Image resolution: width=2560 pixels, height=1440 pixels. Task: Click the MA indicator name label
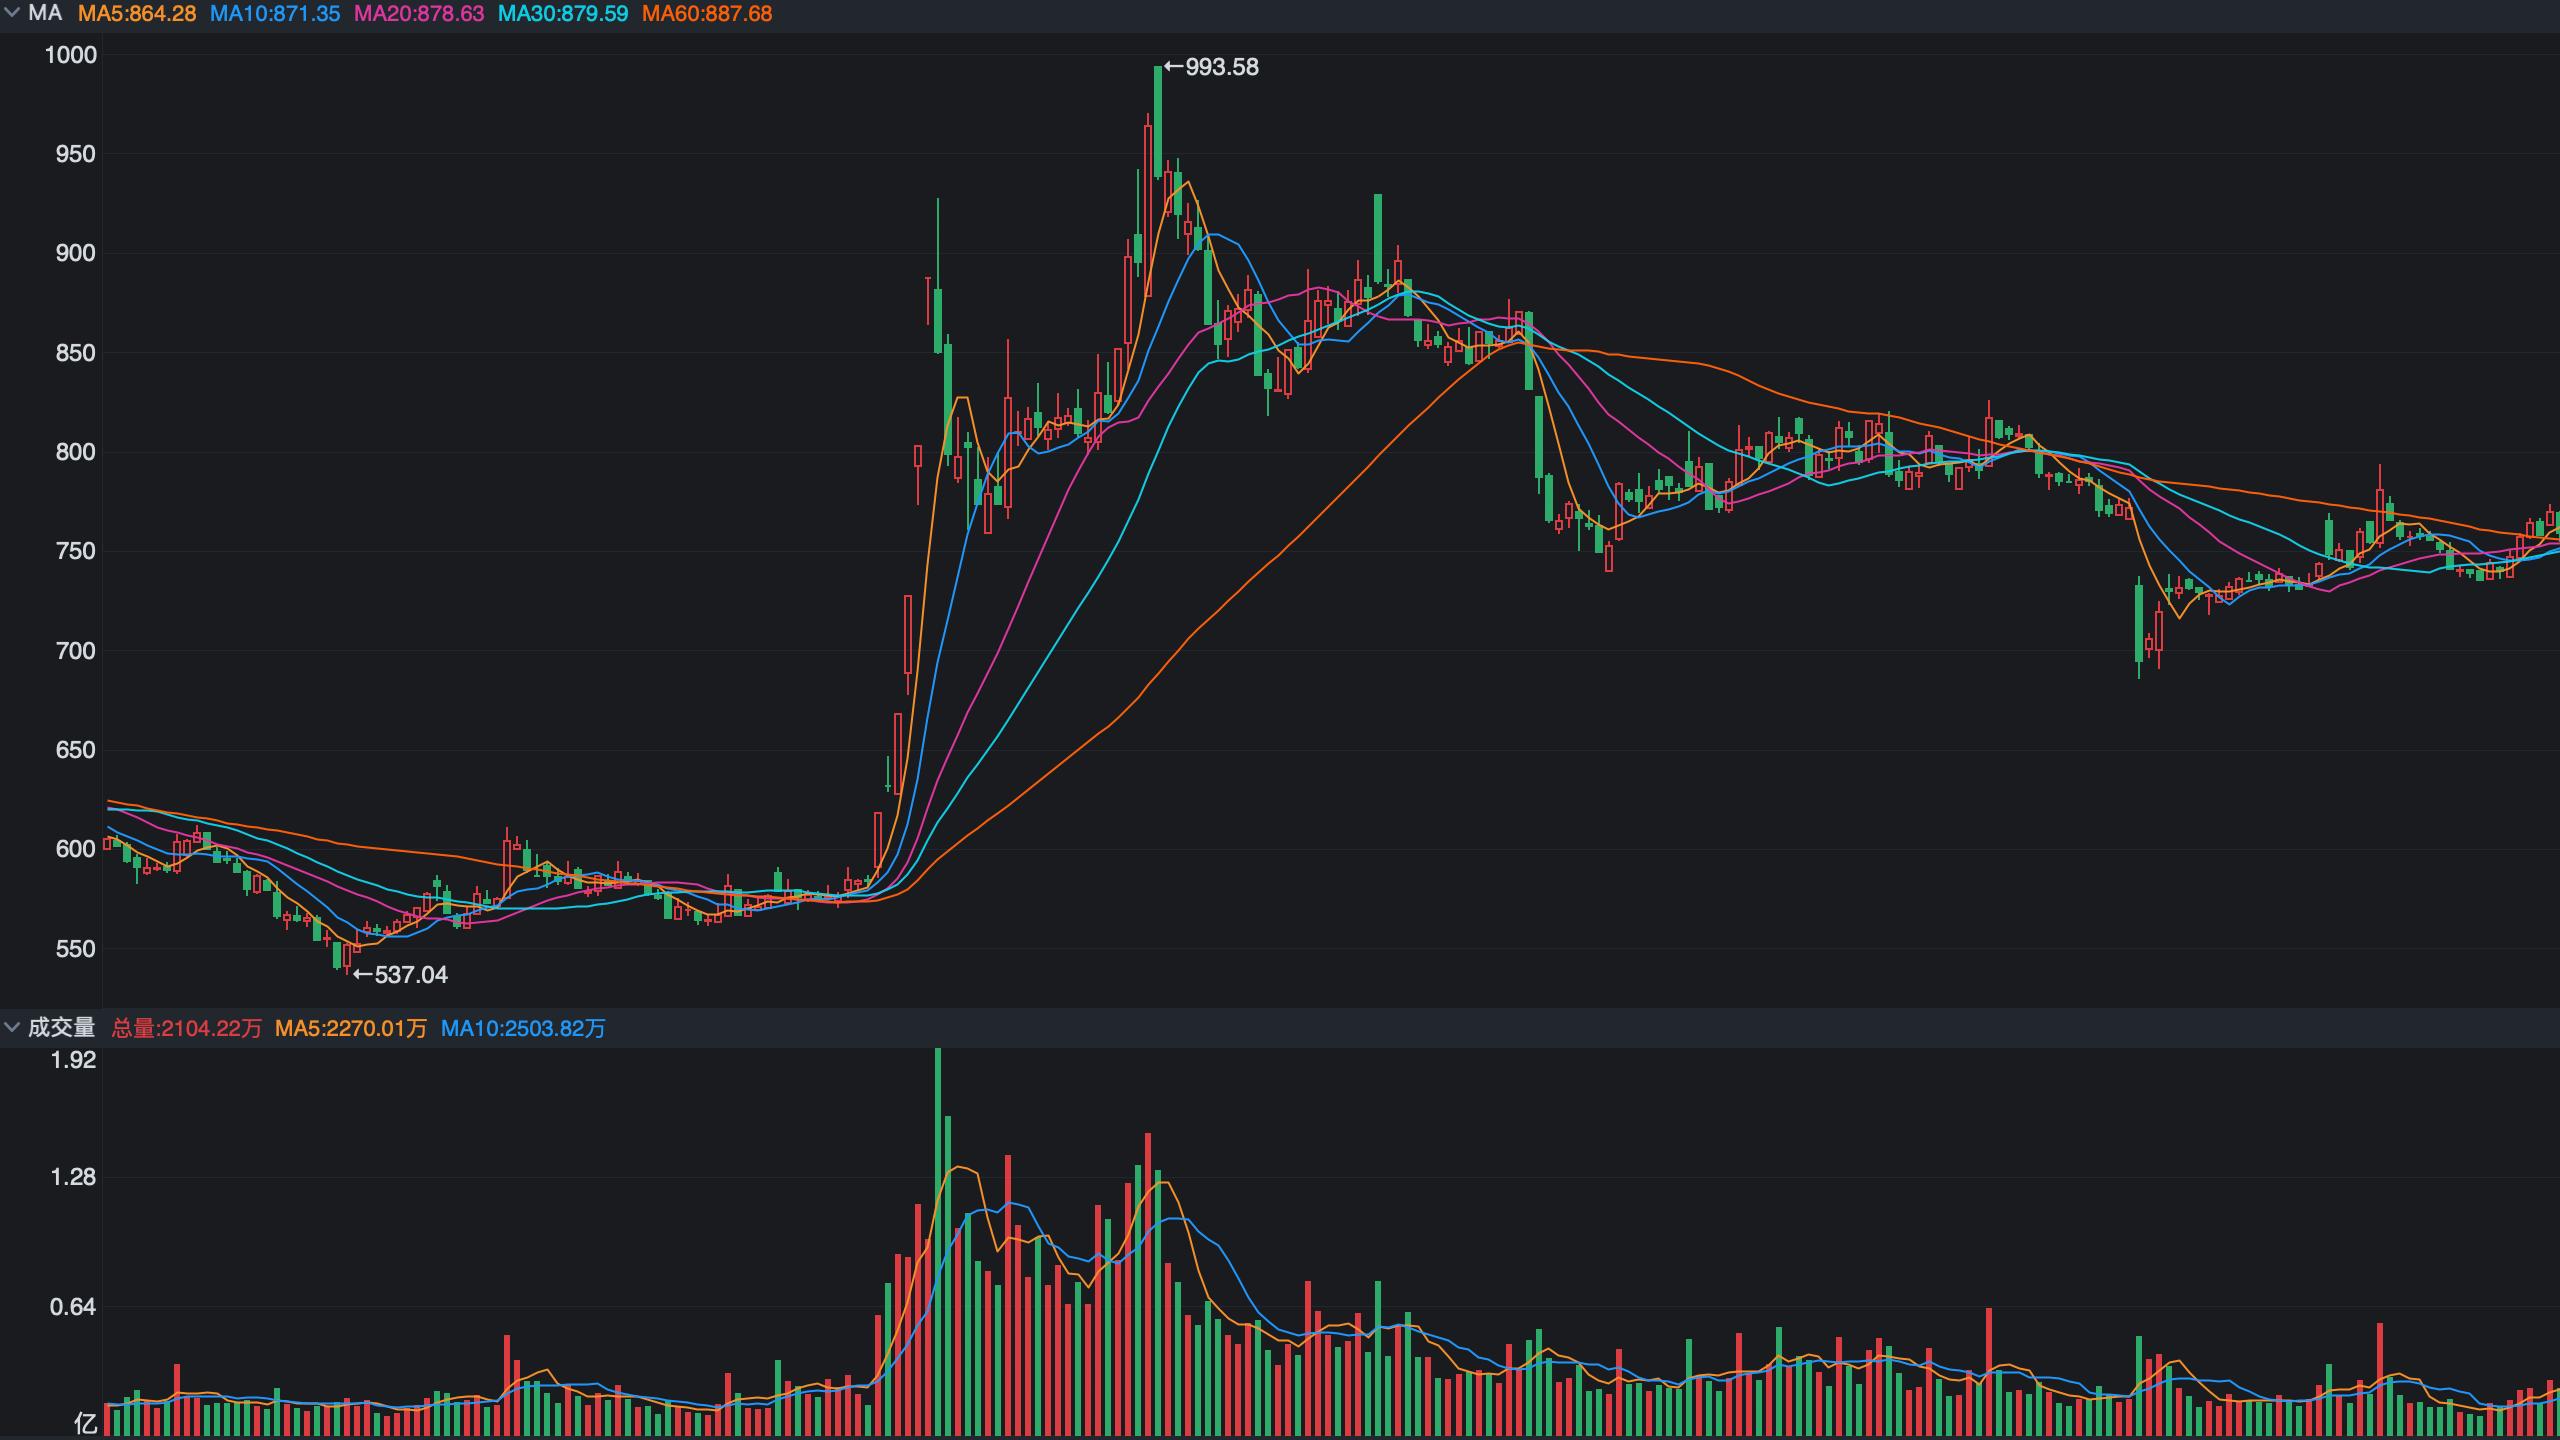(45, 14)
